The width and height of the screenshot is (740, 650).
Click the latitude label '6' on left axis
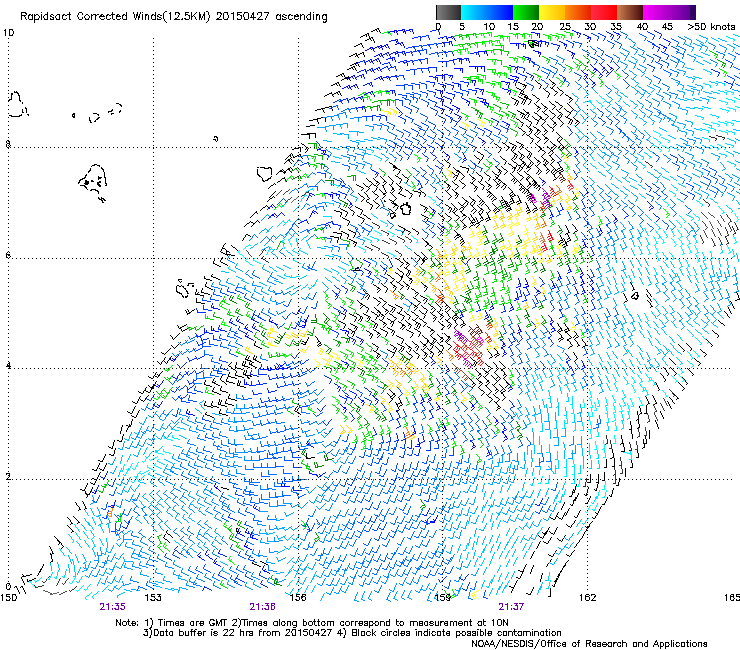coord(8,255)
